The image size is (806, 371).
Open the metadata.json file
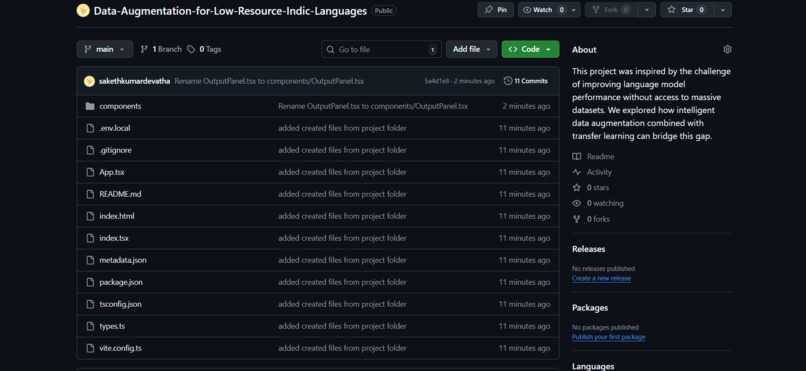click(x=123, y=261)
